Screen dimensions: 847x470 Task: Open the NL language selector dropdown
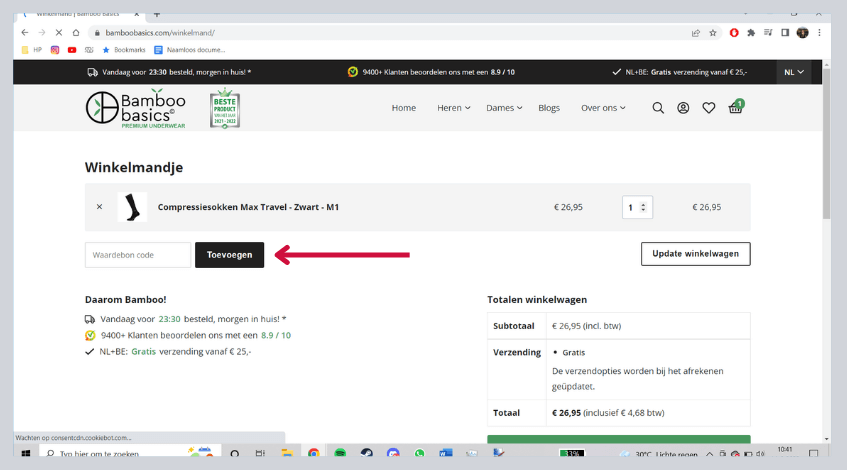click(x=795, y=72)
